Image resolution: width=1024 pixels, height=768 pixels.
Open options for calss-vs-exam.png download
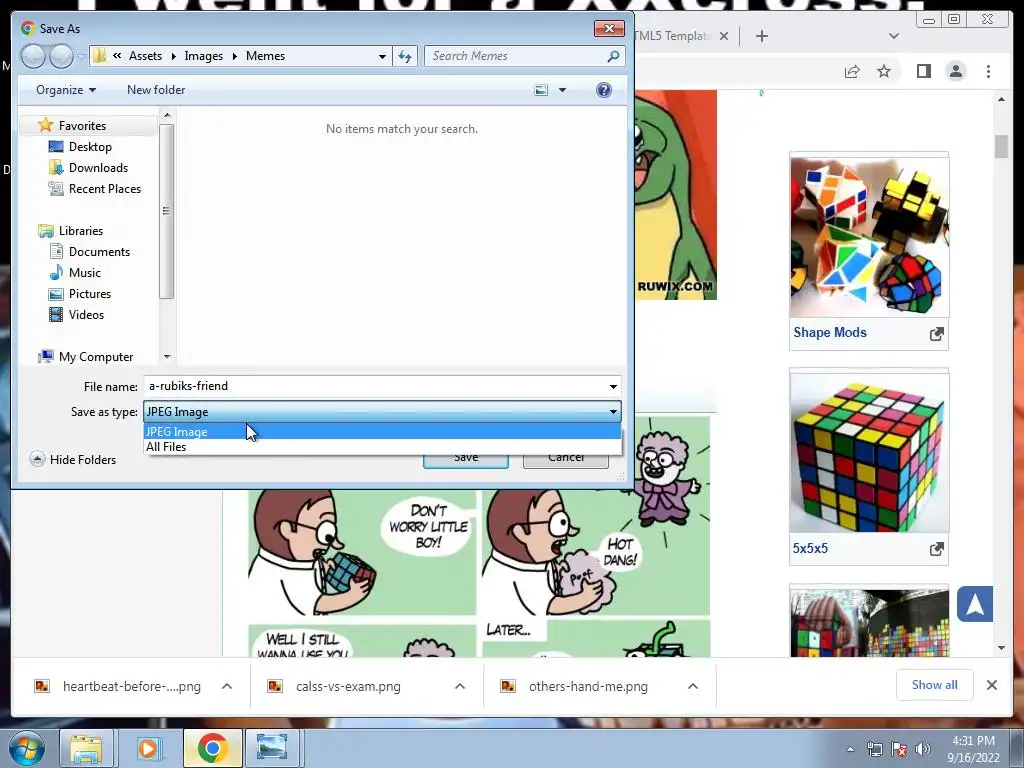point(460,686)
